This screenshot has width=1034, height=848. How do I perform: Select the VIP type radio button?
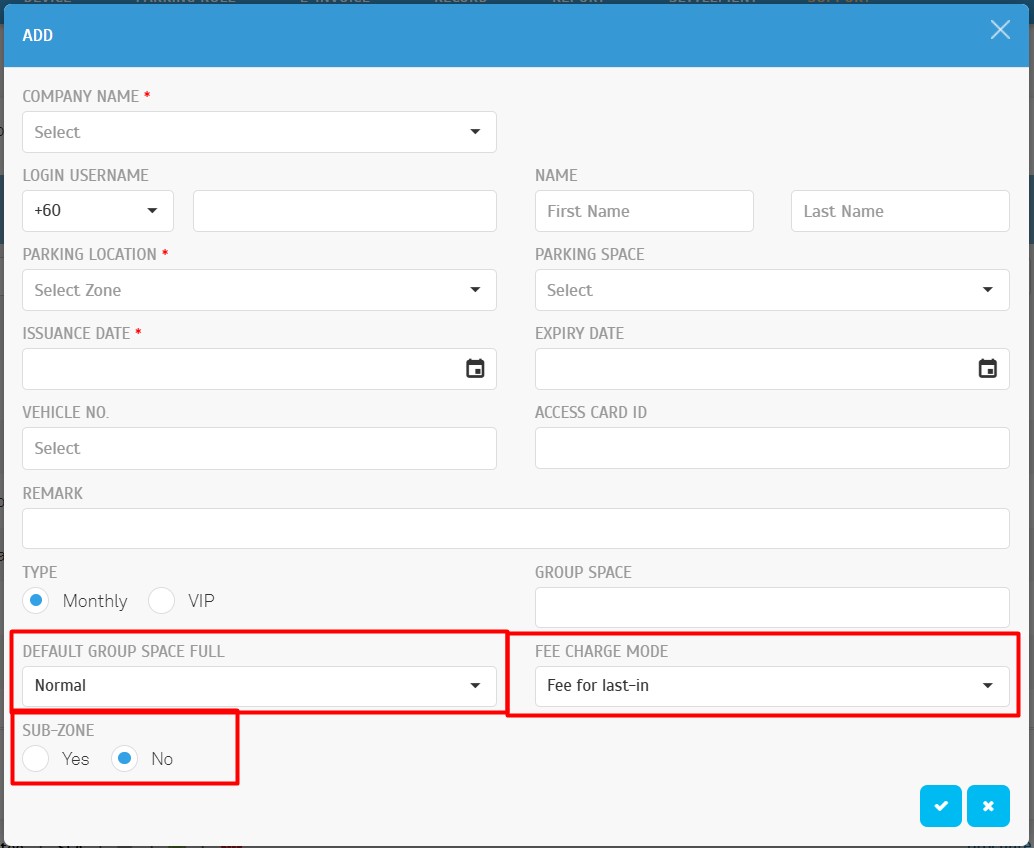pyautogui.click(x=162, y=601)
